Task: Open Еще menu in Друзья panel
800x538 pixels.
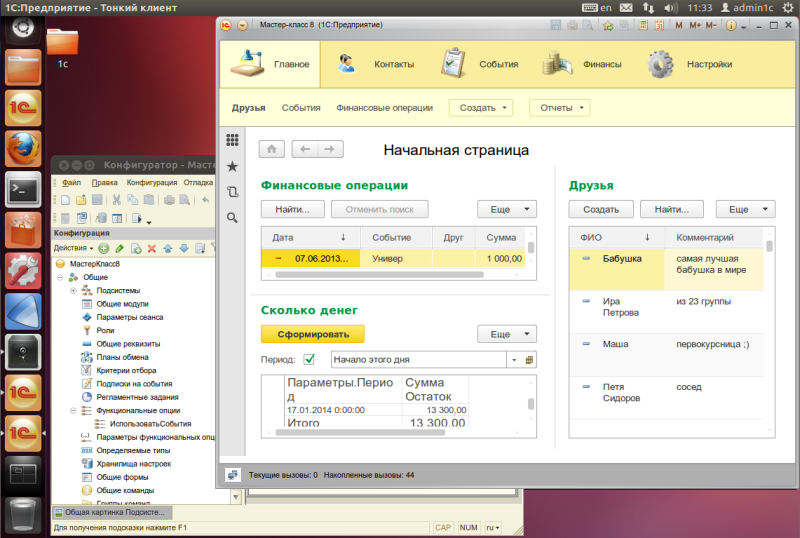Action: [745, 209]
